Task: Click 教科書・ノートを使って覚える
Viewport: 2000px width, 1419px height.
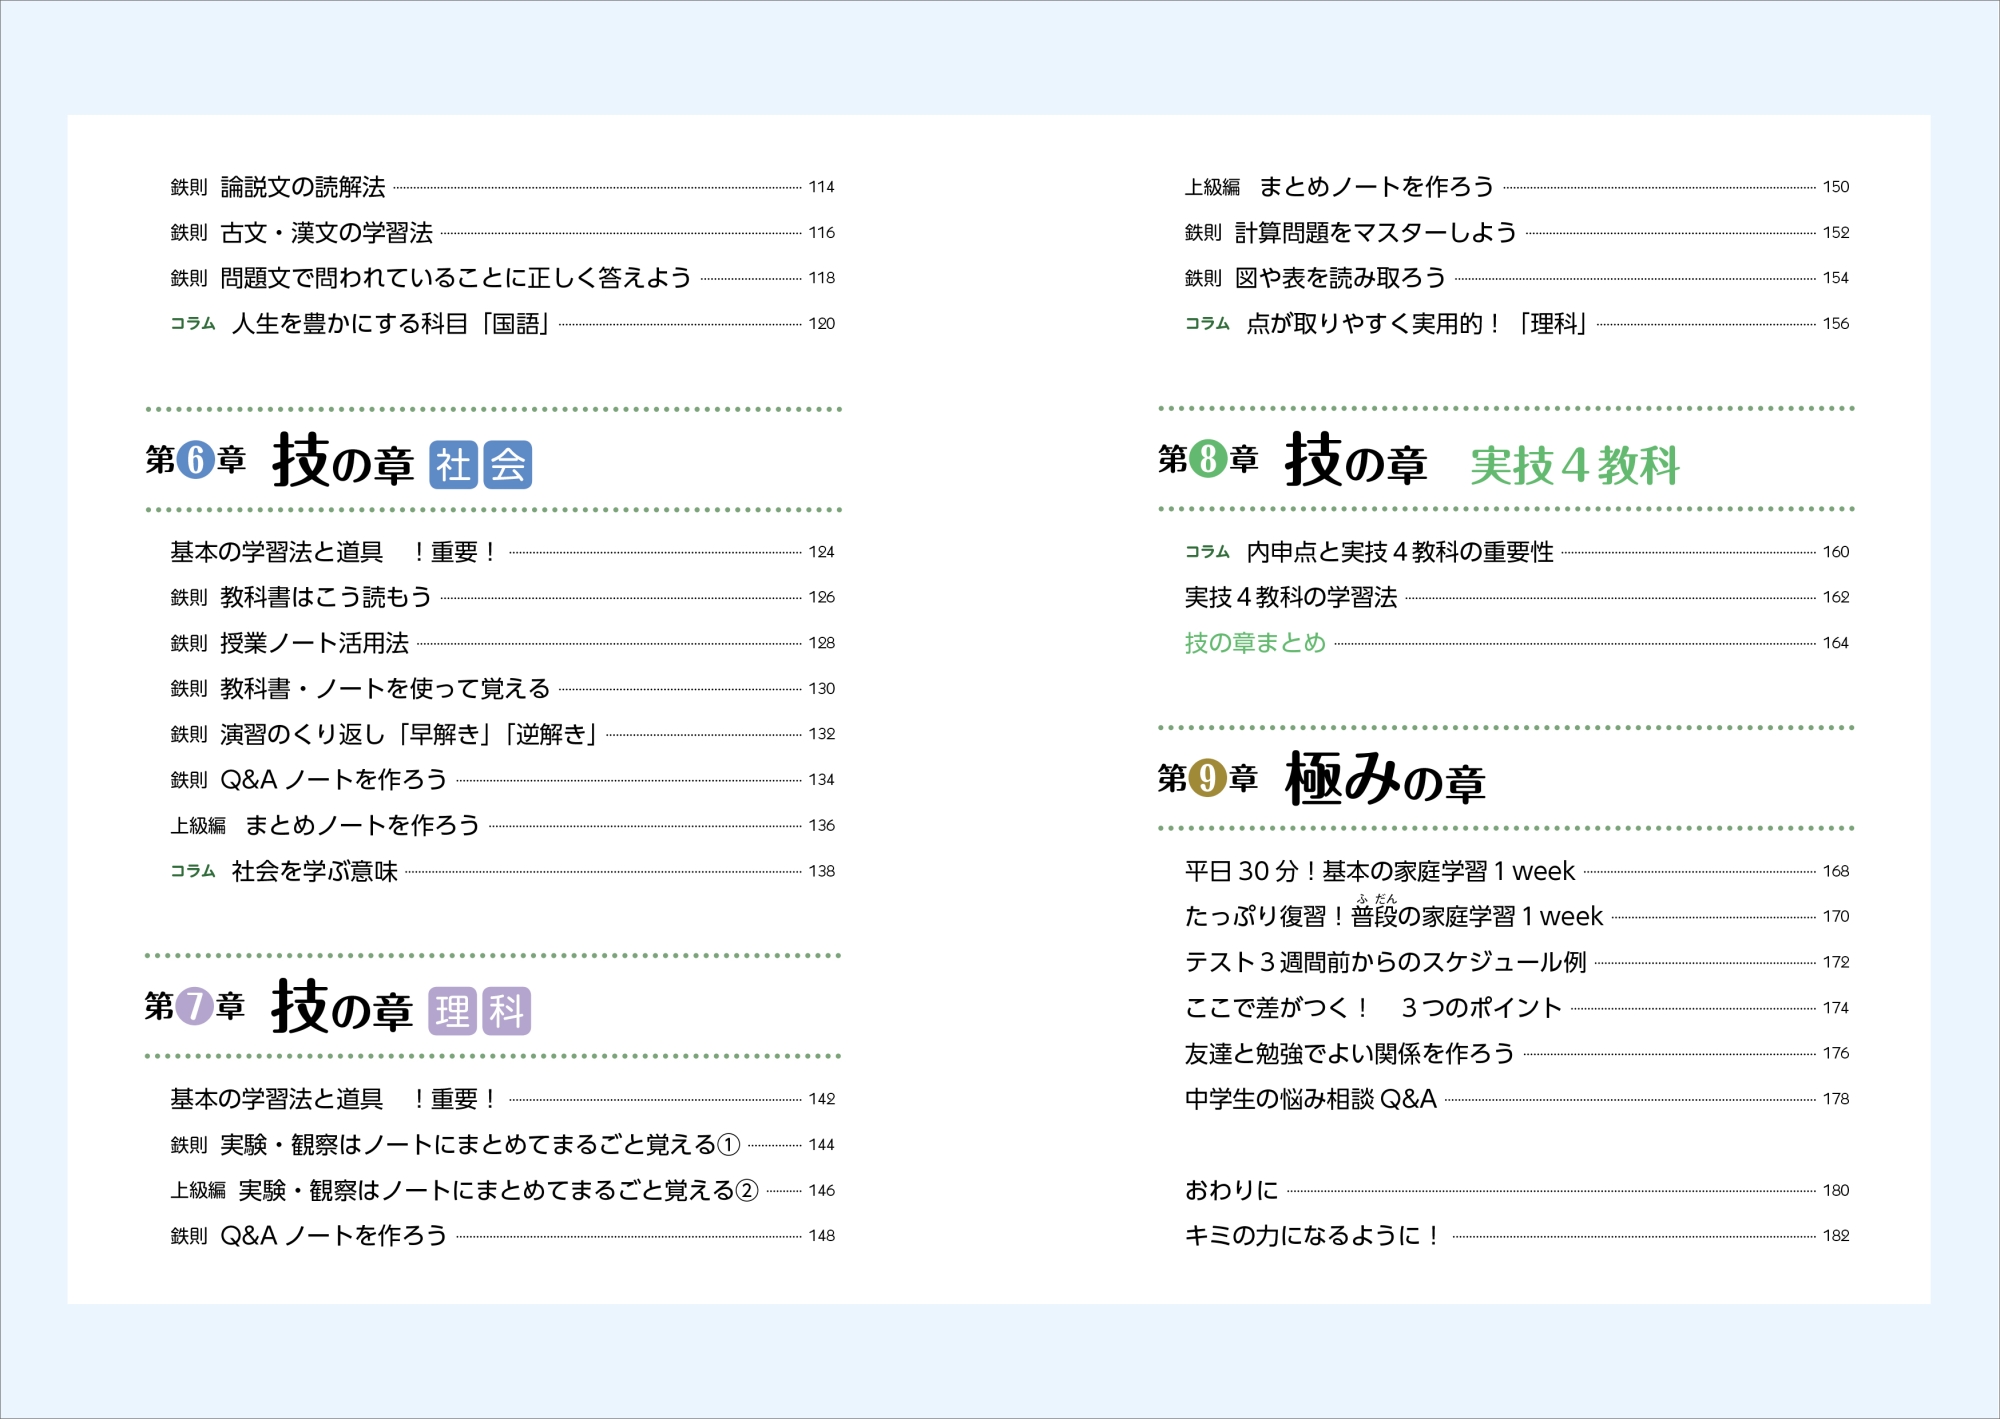Action: tap(385, 689)
